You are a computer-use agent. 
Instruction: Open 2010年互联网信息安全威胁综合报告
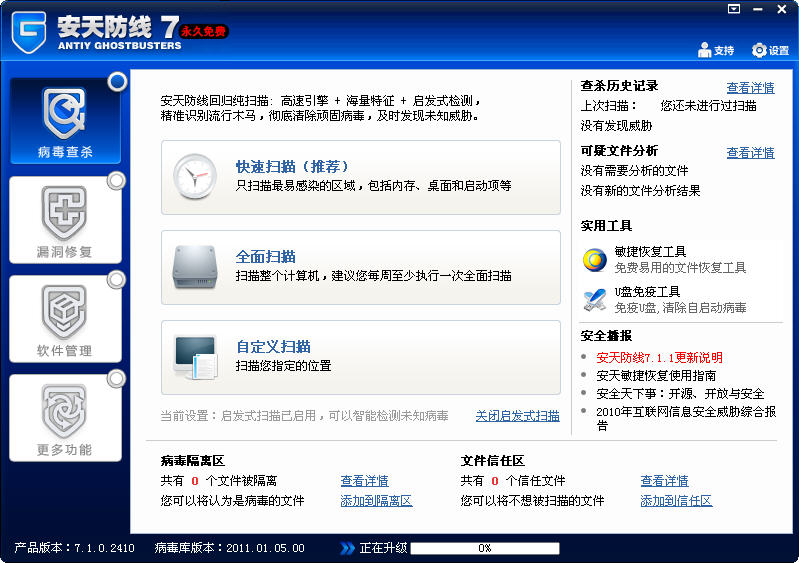click(x=686, y=418)
